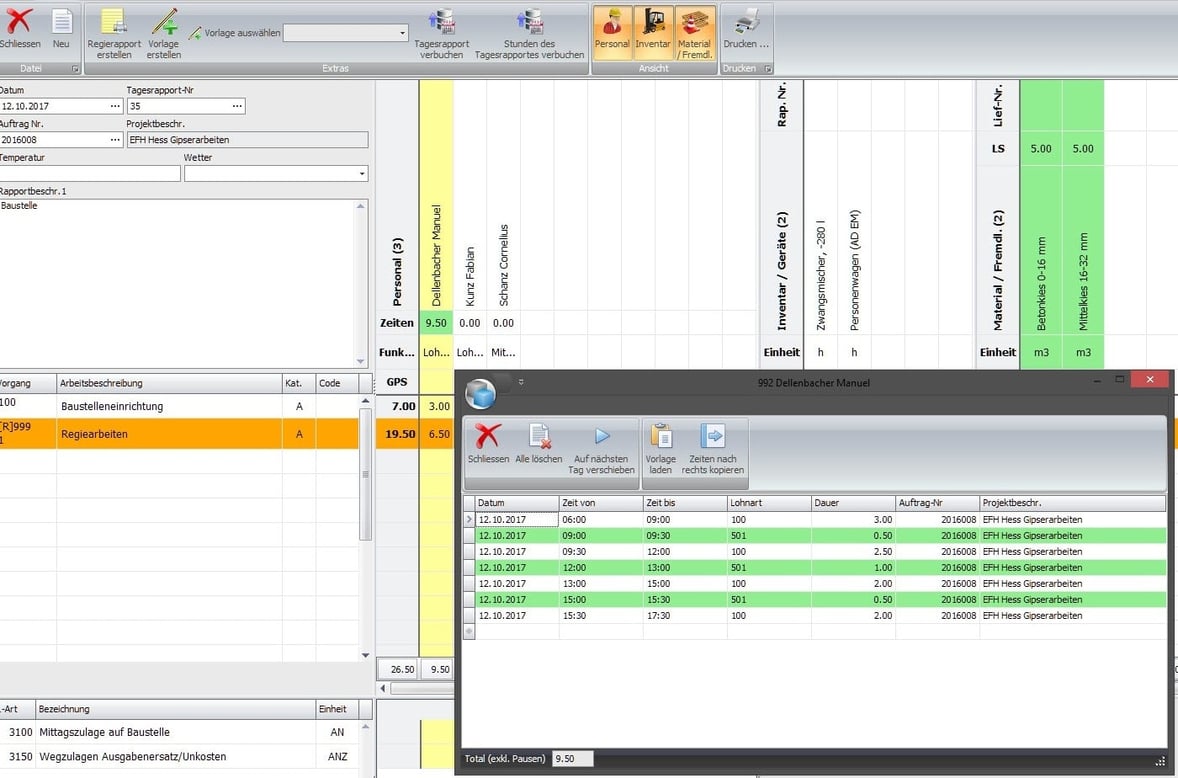Select the green row 09:00 to 09:30
This screenshot has width=1178, height=778.
[820, 535]
